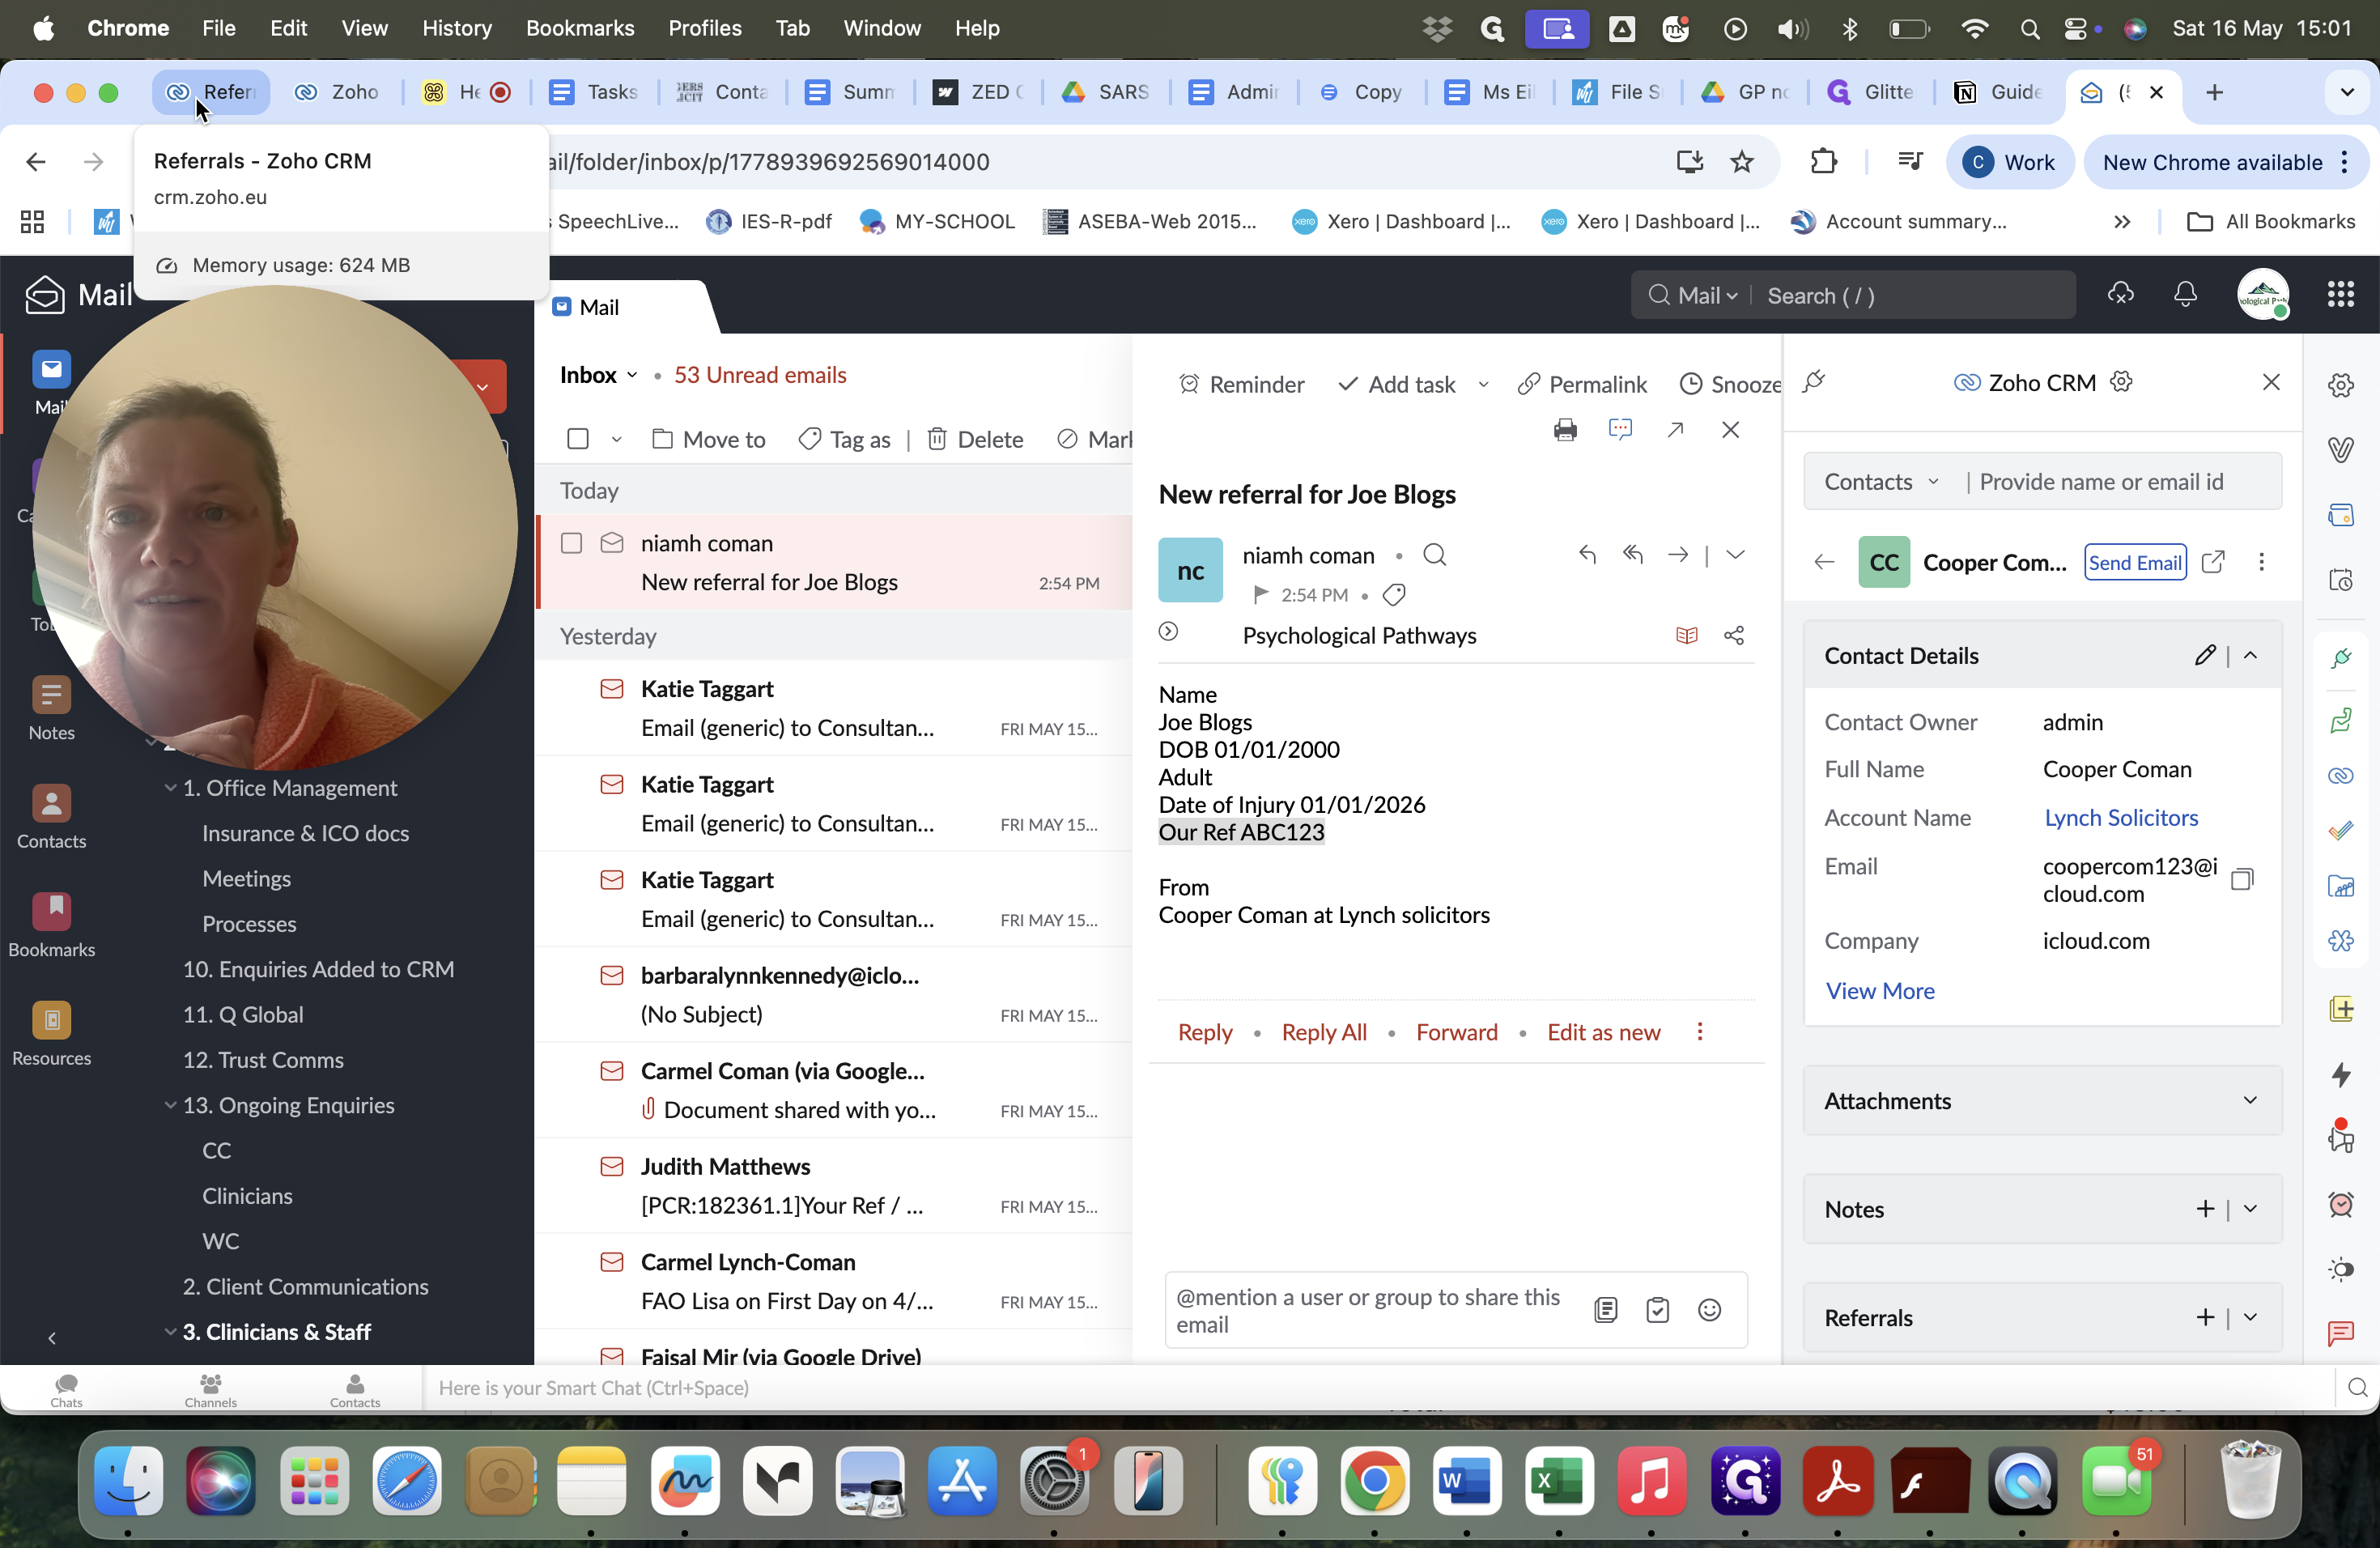Open Bookmarks in left sidebar

click(x=51, y=925)
